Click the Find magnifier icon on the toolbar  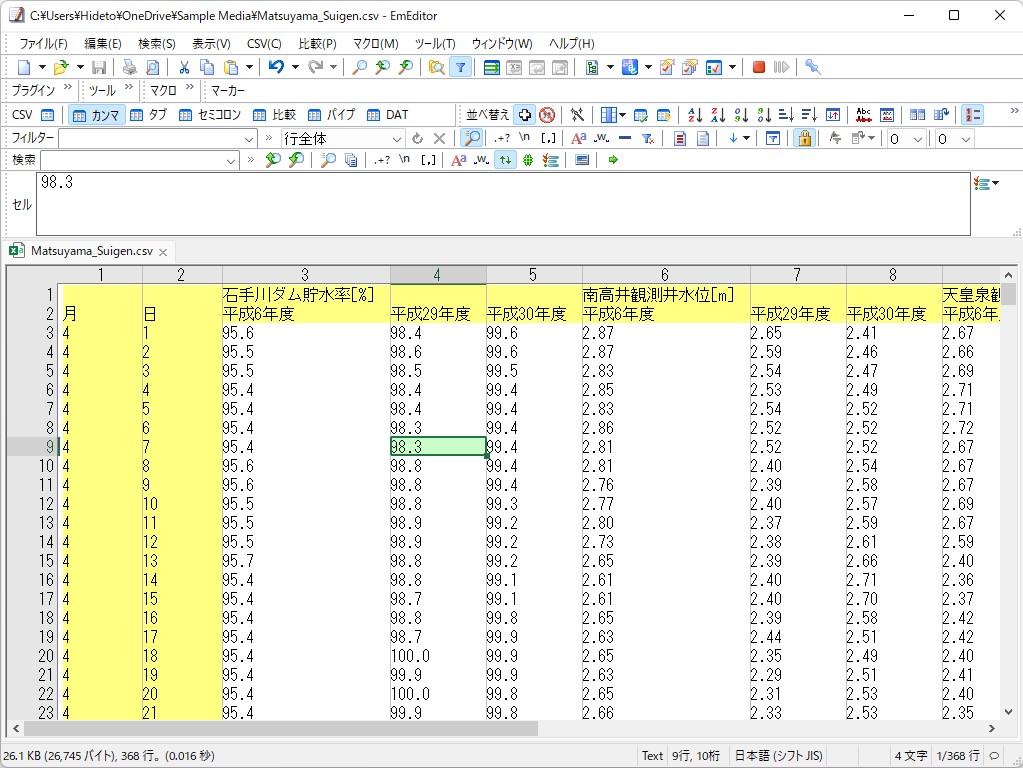tap(360, 66)
